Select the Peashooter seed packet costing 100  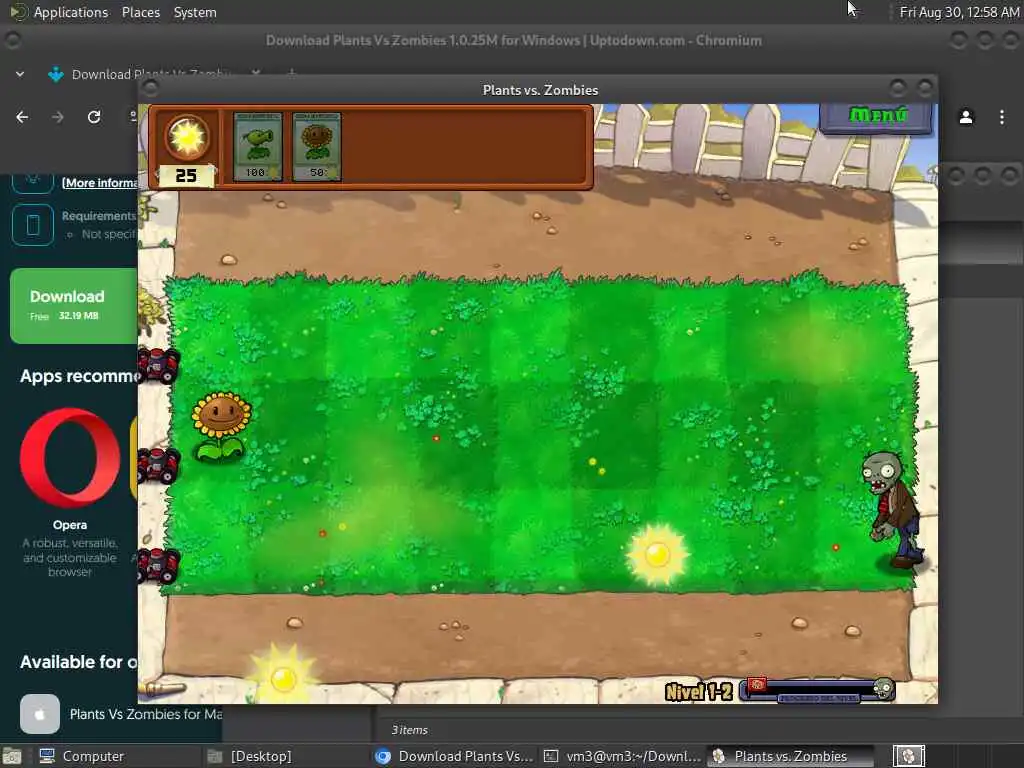point(257,146)
